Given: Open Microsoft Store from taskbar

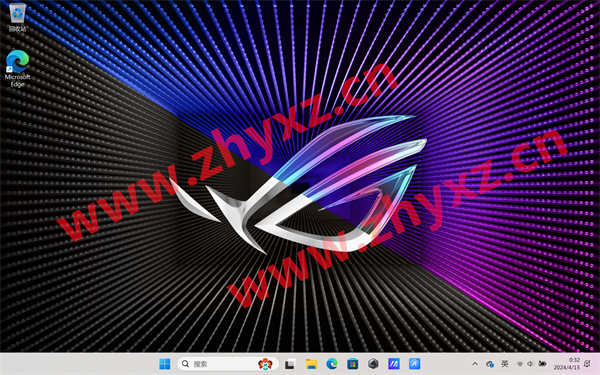Looking at the screenshot, I should point(353,364).
